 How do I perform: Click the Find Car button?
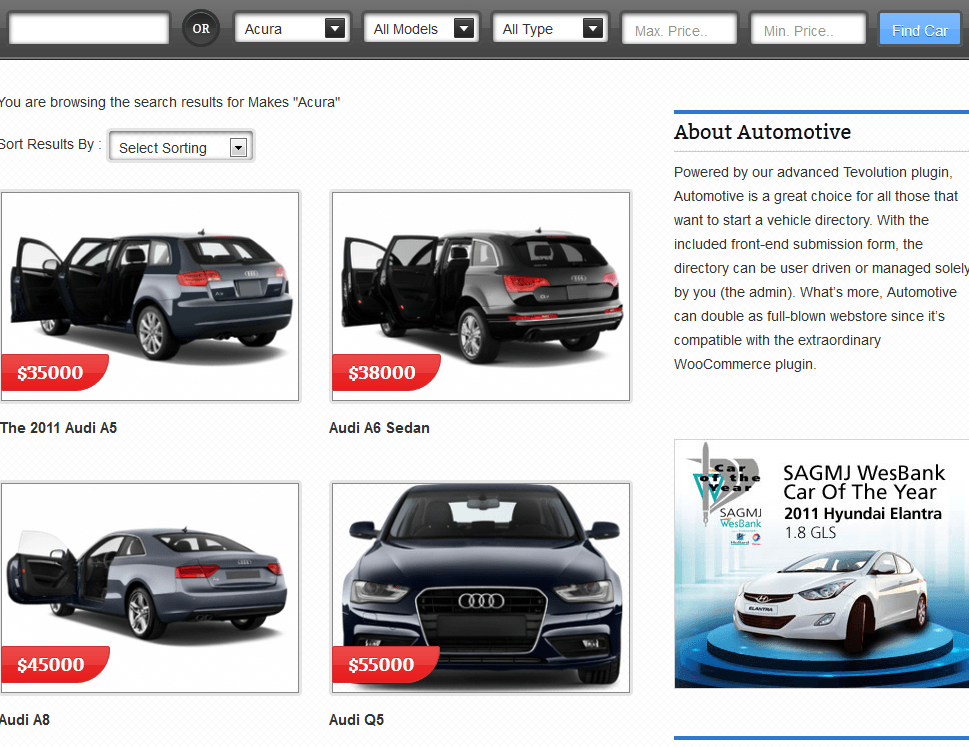[920, 30]
